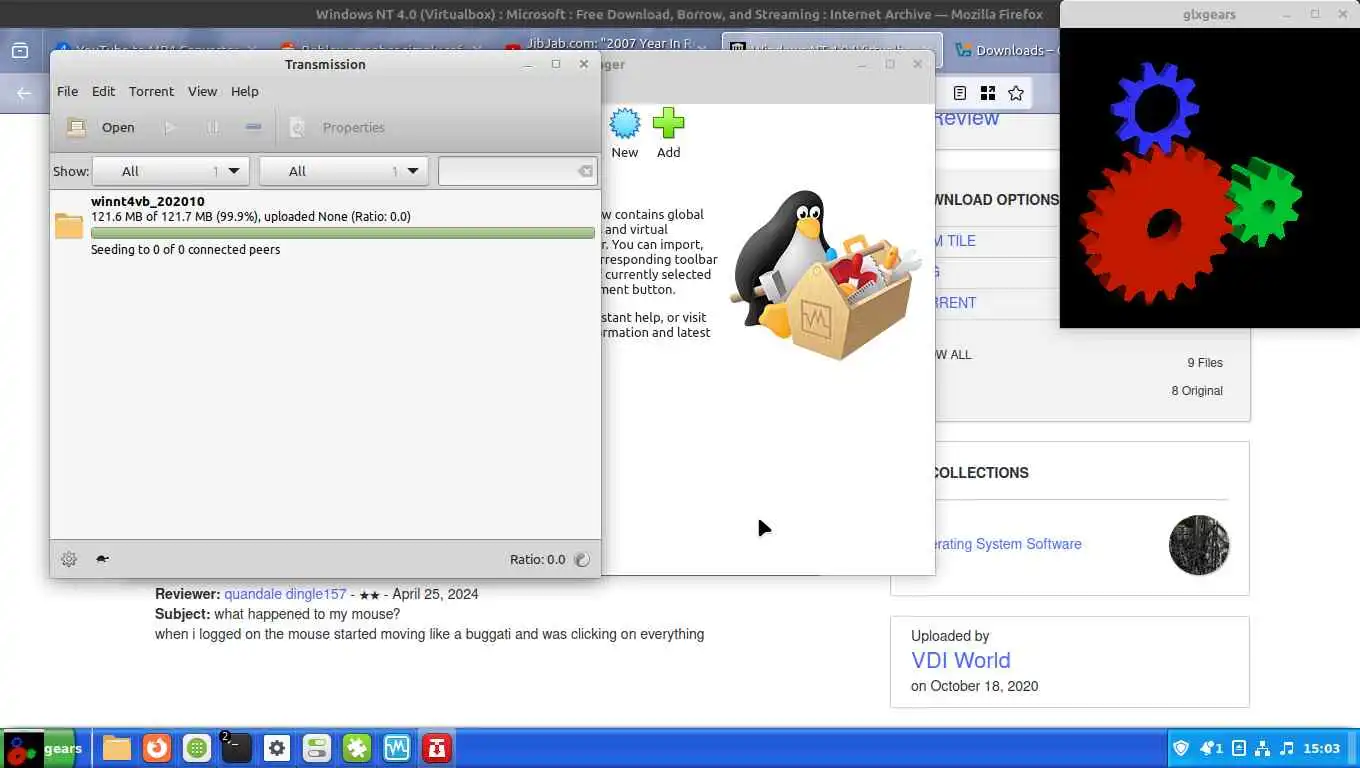The width and height of the screenshot is (1360, 768).
Task: Bookmark this page with the star icon
Action: (x=1016, y=93)
